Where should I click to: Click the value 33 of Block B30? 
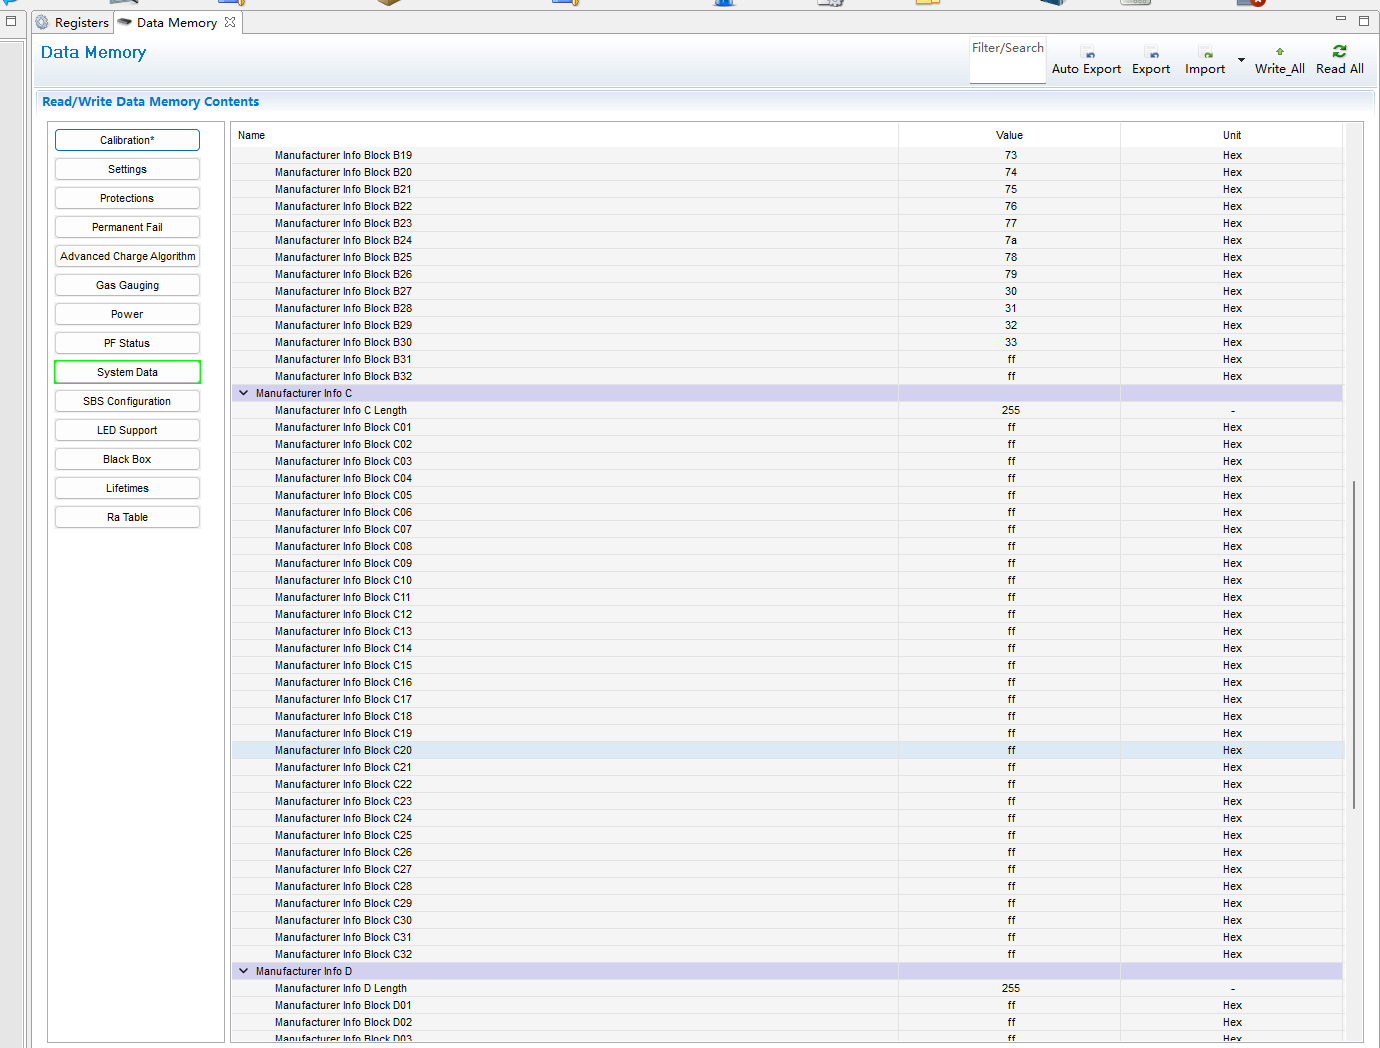1010,342
